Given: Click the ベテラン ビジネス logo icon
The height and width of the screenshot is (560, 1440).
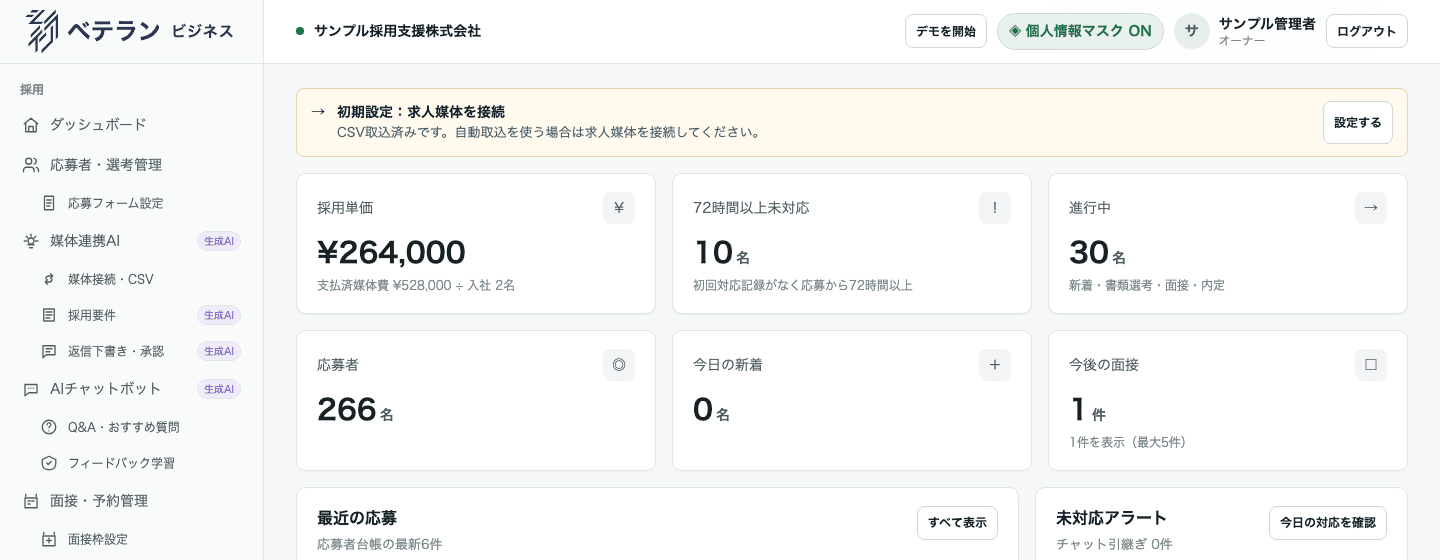Looking at the screenshot, I should pyautogui.click(x=41, y=31).
